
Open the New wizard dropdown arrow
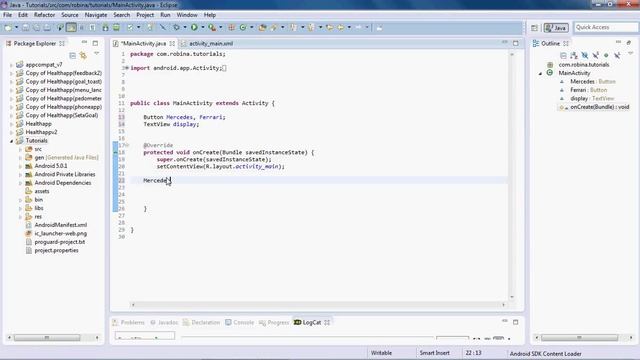click(16, 27)
